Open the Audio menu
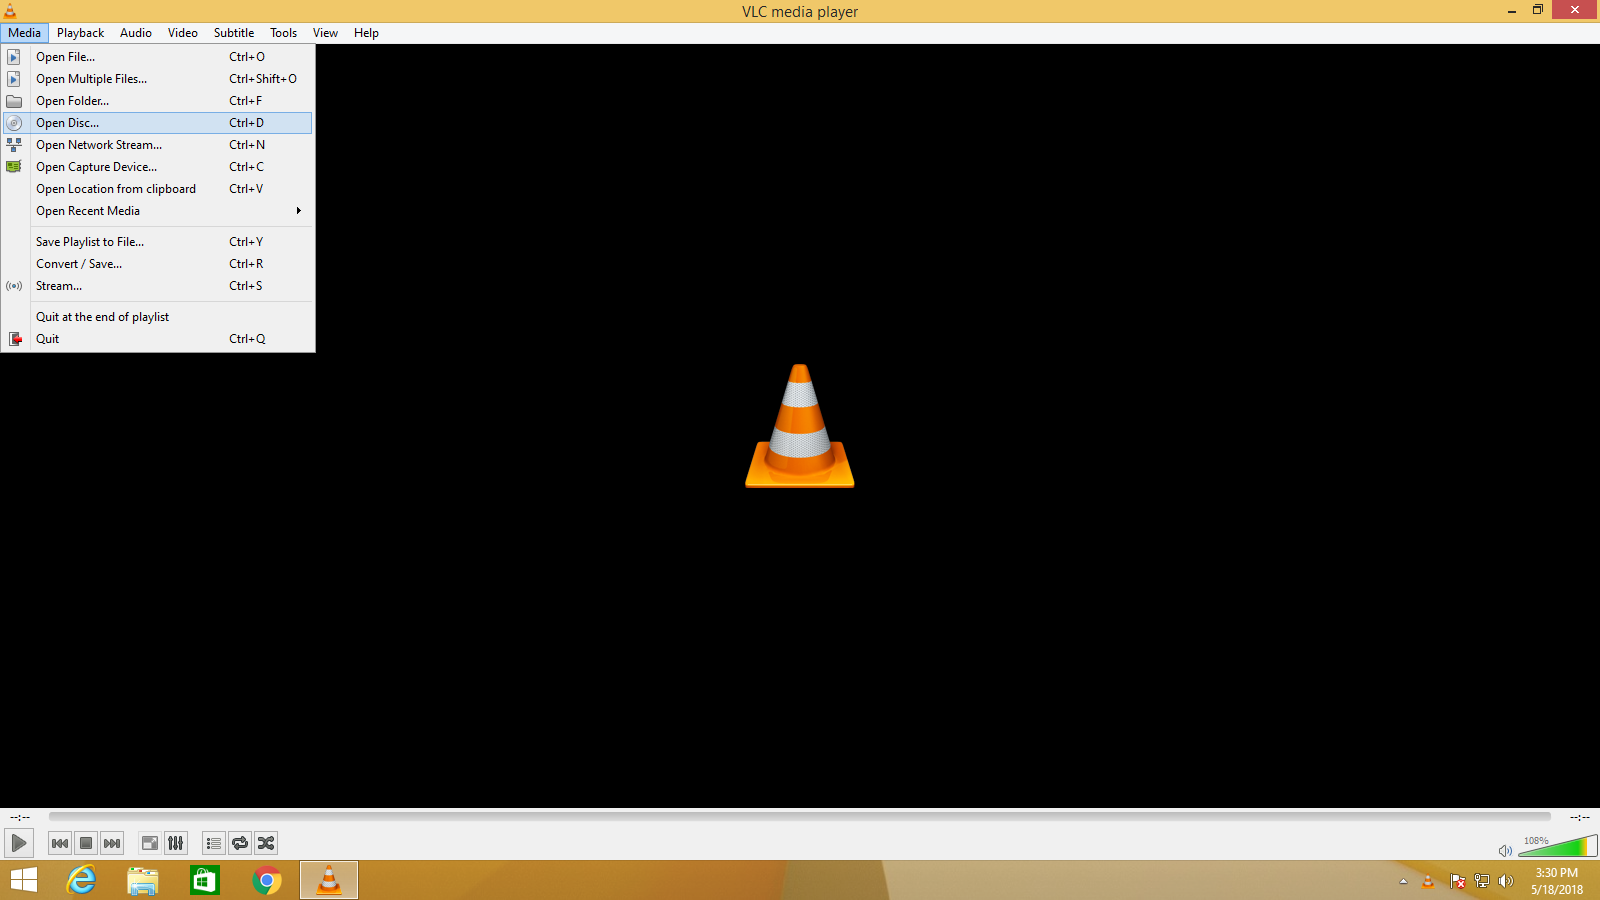This screenshot has width=1600, height=900. pos(136,33)
